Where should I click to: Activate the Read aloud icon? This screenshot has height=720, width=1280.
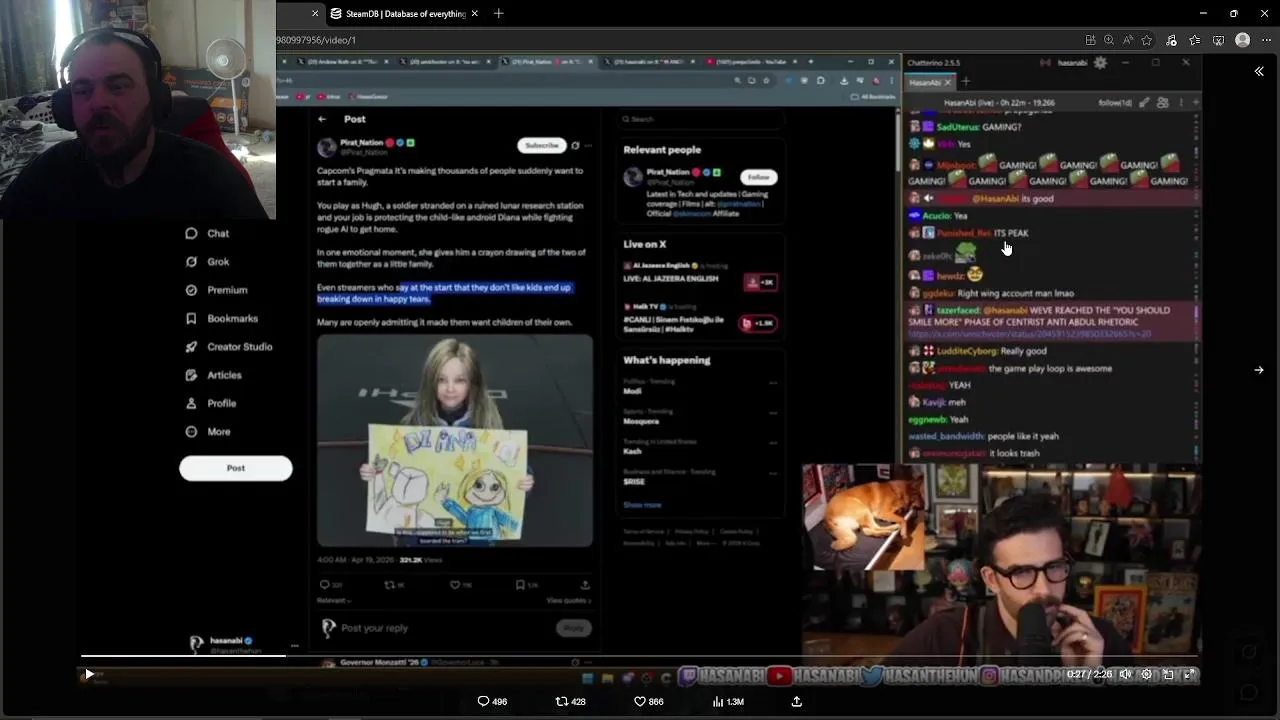1128,40
